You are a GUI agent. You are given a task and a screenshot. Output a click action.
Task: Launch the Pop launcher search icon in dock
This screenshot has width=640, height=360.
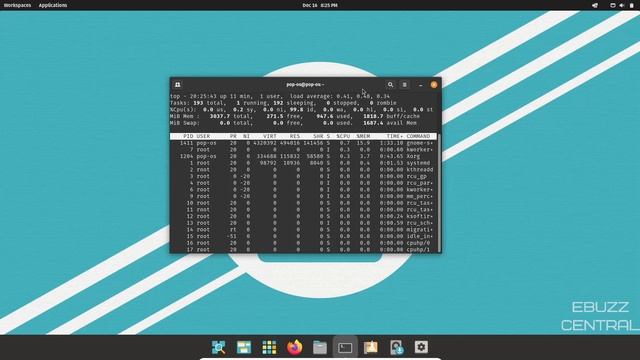point(218,347)
